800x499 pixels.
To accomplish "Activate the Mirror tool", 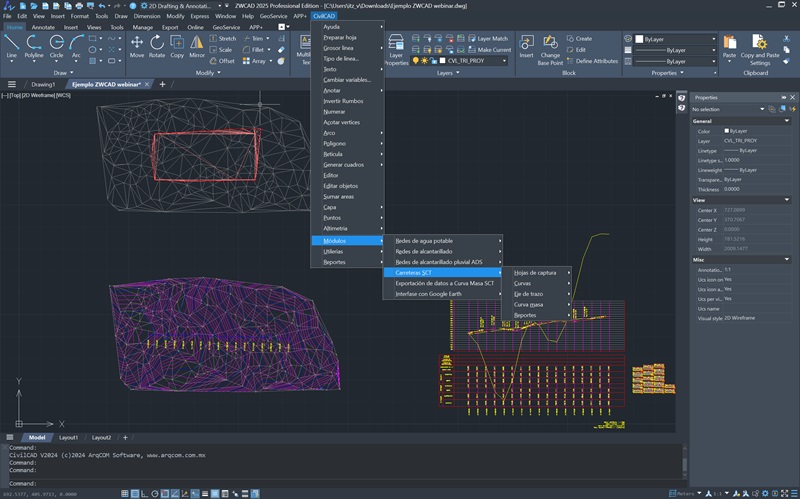I will tap(196, 46).
